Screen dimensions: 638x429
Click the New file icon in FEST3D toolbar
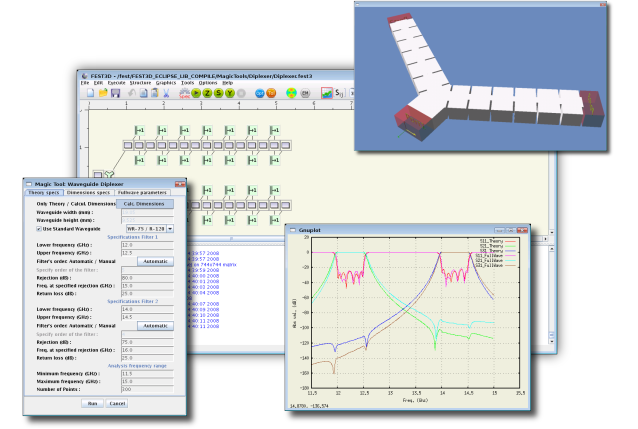[x=90, y=93]
